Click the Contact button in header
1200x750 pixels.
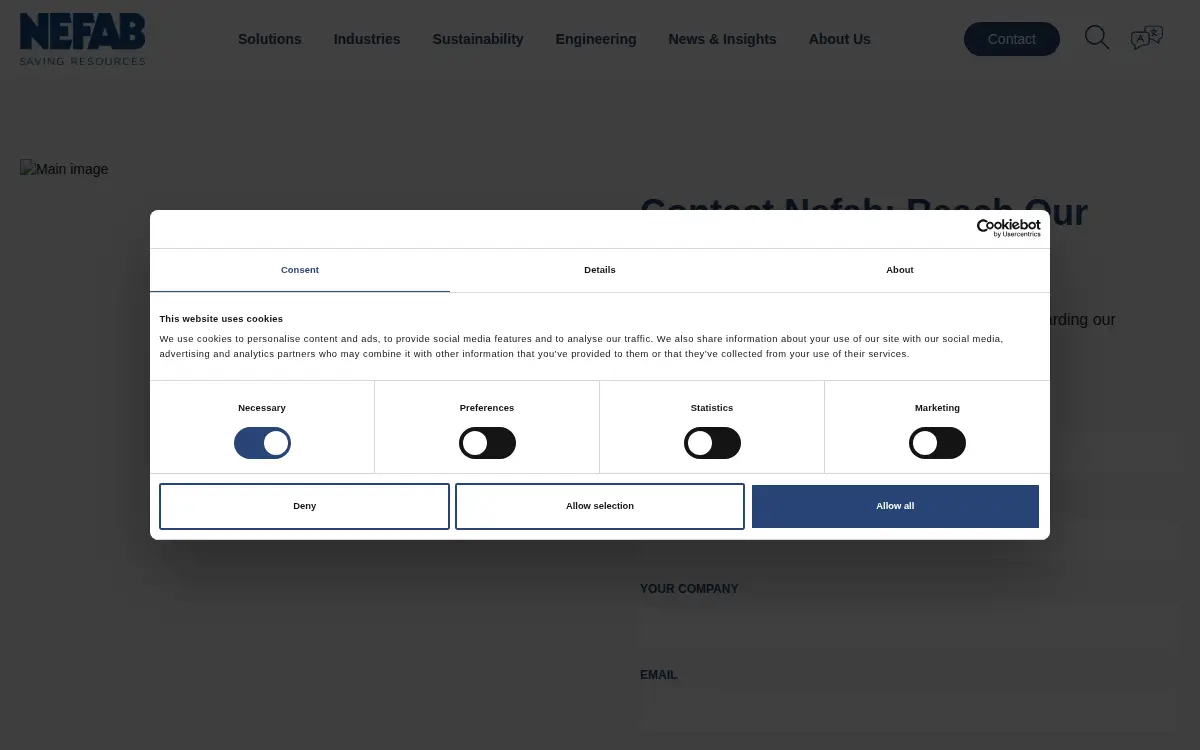[x=1012, y=39]
